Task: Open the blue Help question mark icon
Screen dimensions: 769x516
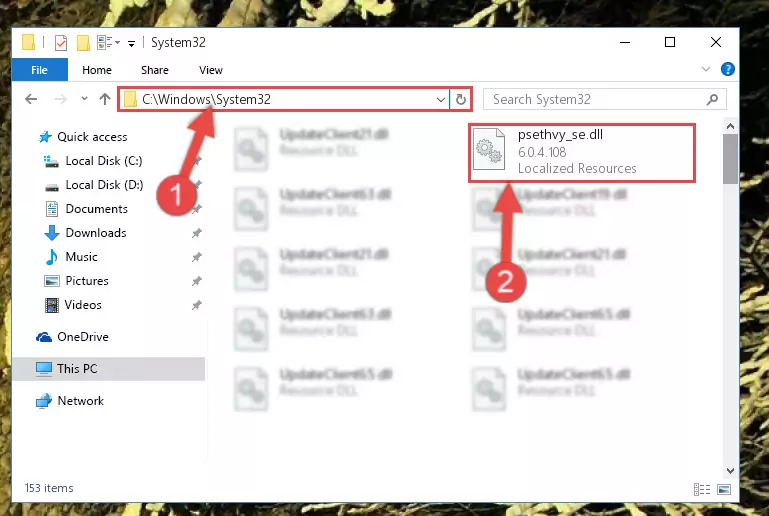Action: click(x=728, y=69)
